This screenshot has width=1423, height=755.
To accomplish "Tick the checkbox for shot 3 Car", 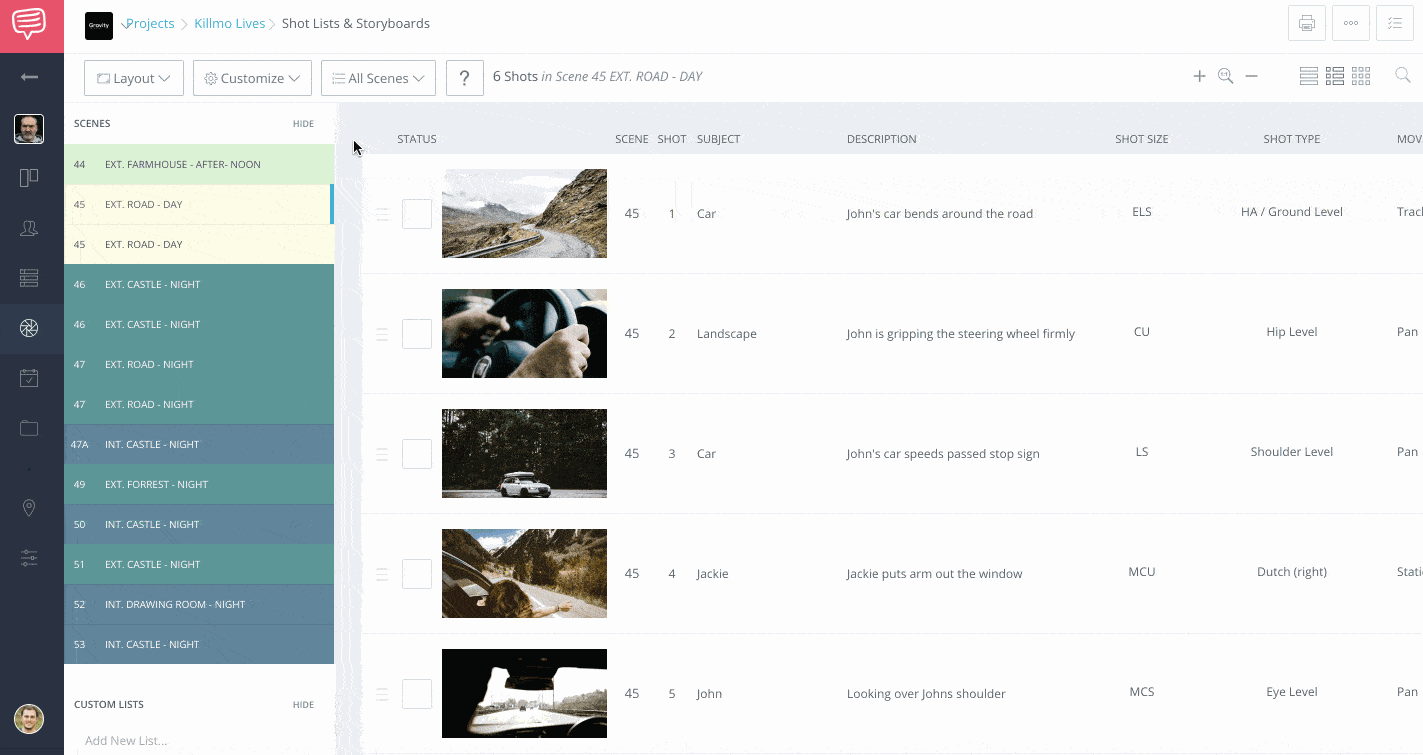I will [416, 453].
